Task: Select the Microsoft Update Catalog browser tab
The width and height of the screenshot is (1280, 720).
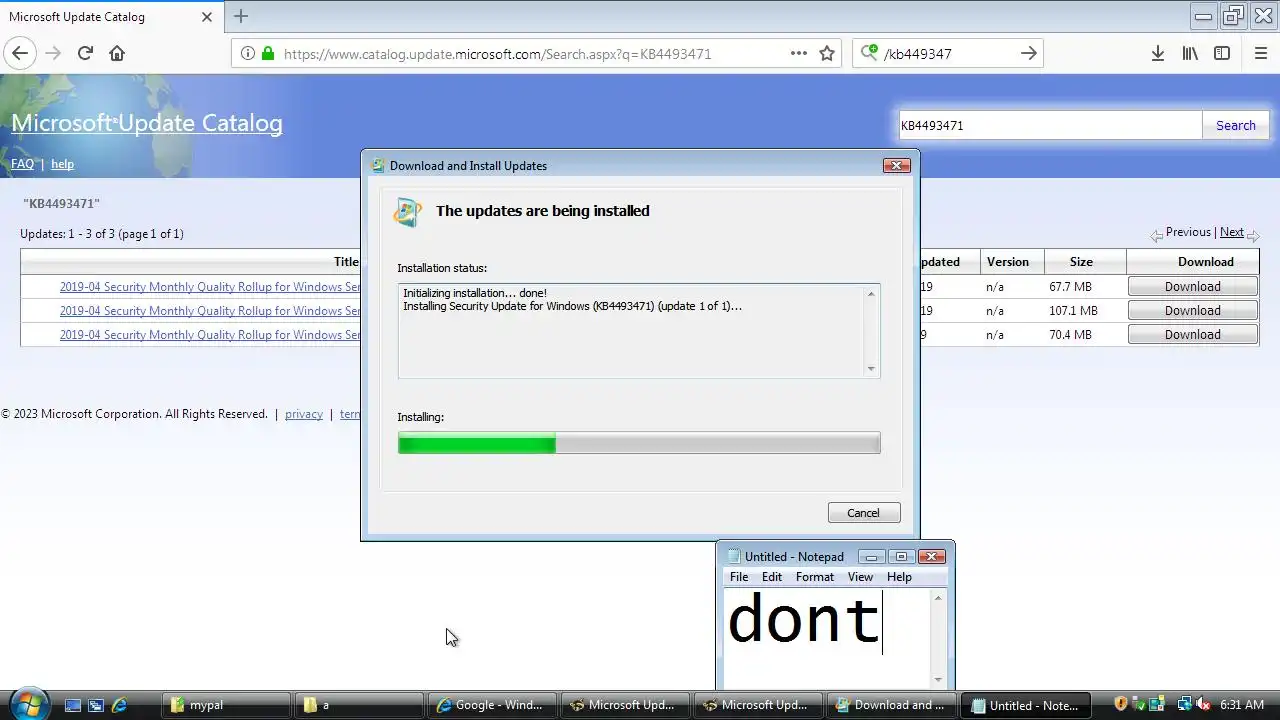Action: click(x=110, y=17)
